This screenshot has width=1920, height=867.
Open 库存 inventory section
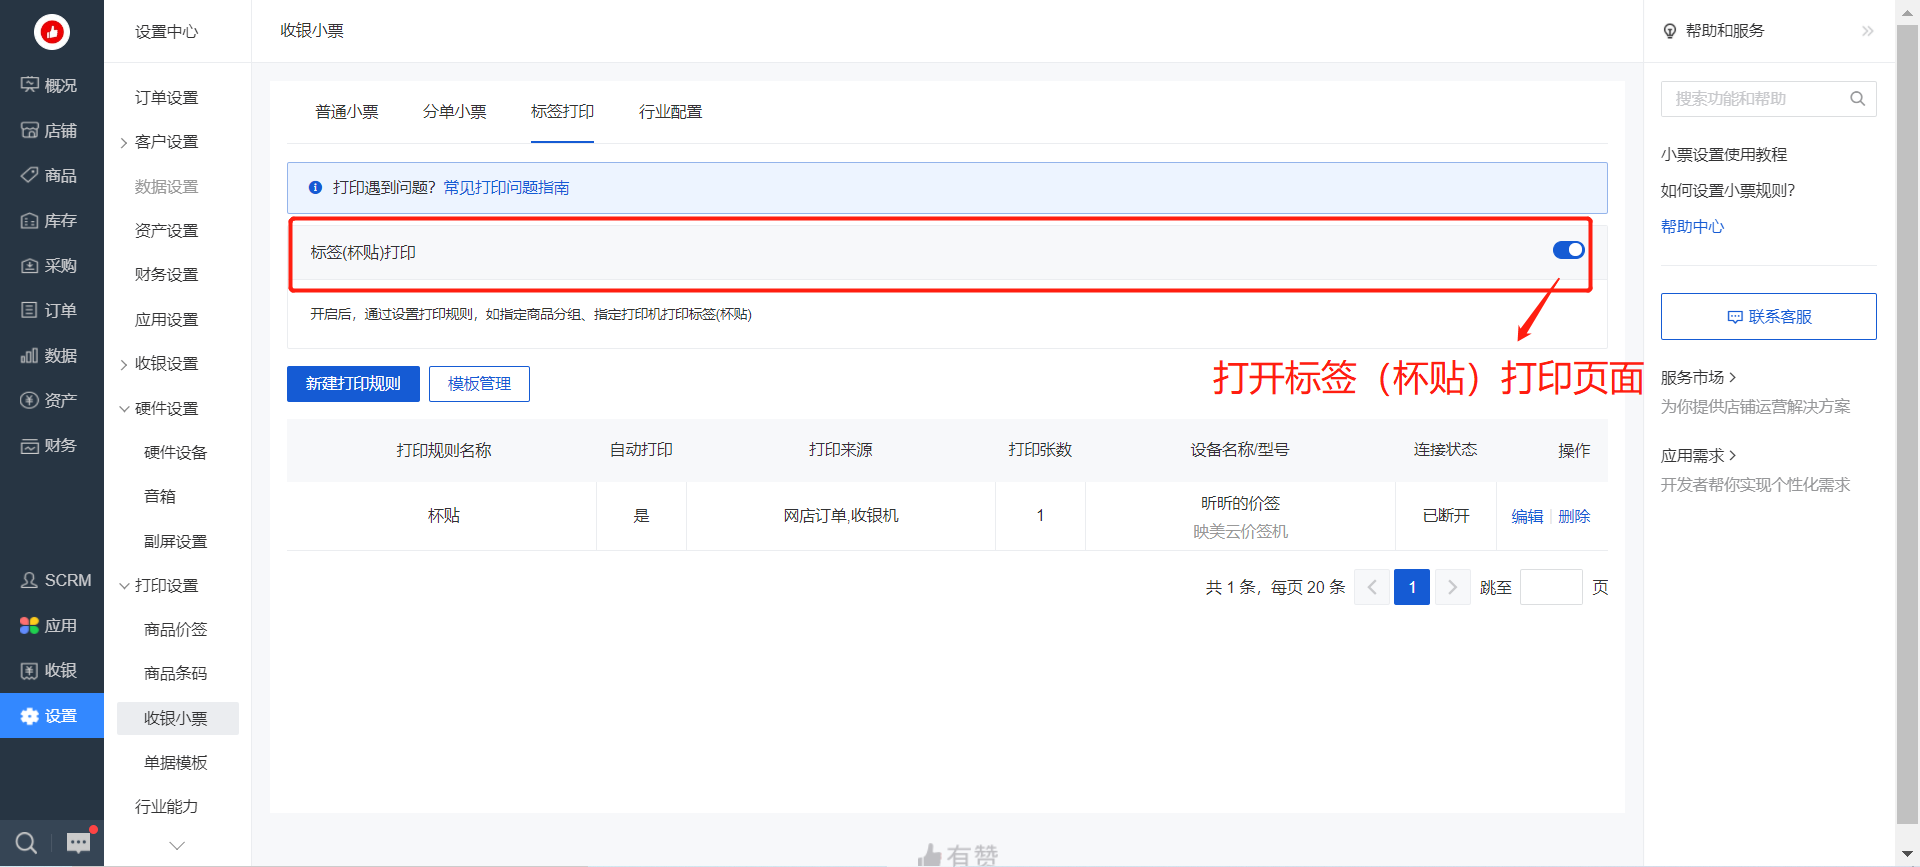coord(51,220)
